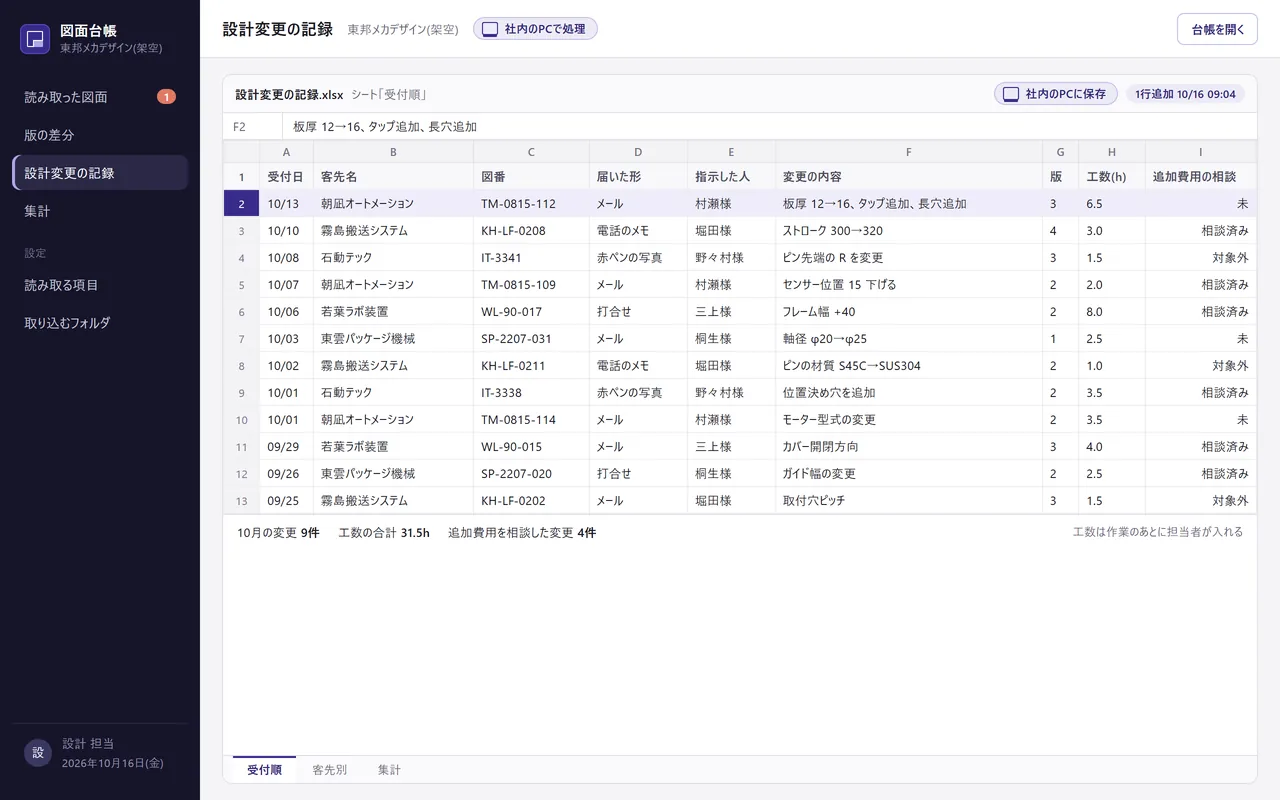The height and width of the screenshot is (800, 1280).
Task: Click the cell SP-2207-020
Action: coord(531,474)
